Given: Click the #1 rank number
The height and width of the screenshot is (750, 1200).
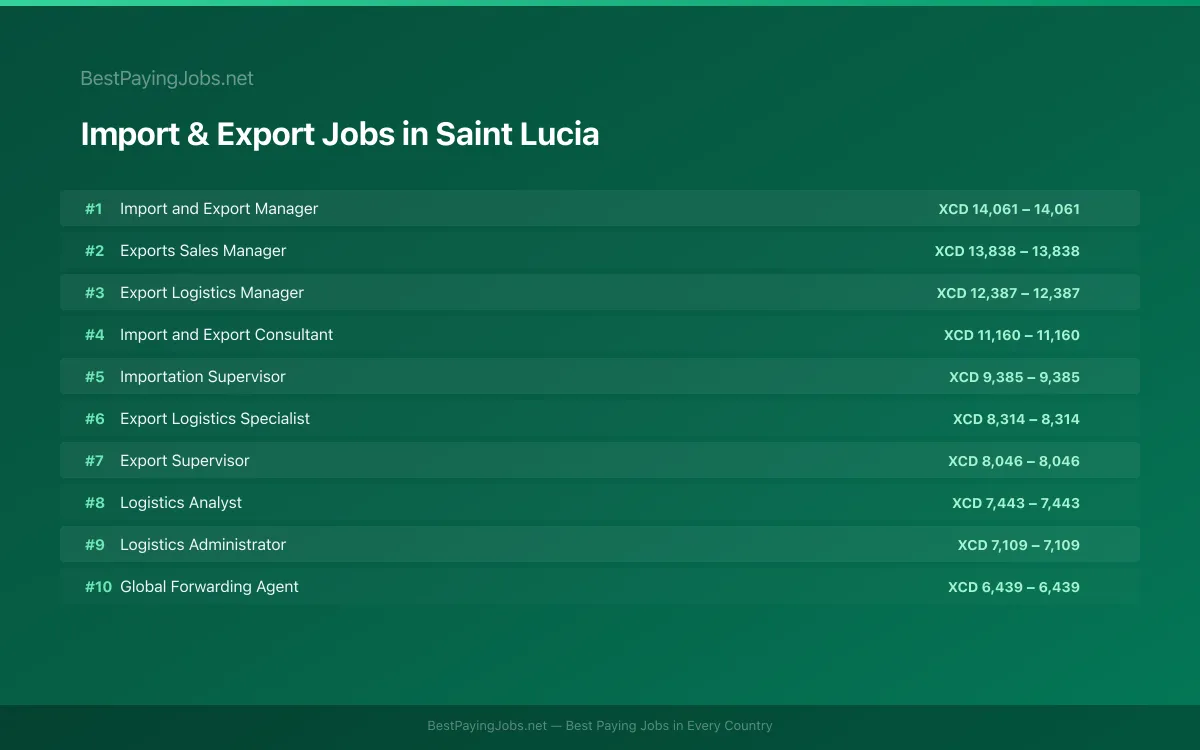Looking at the screenshot, I should pos(94,209).
